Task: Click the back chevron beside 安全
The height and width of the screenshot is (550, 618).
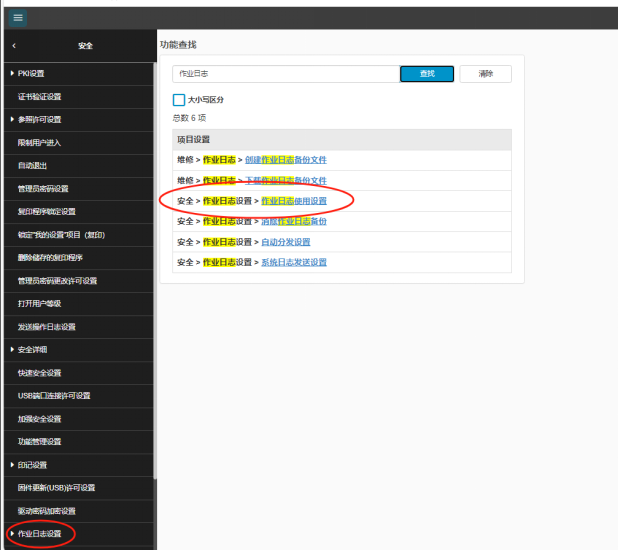Action: coord(14,46)
